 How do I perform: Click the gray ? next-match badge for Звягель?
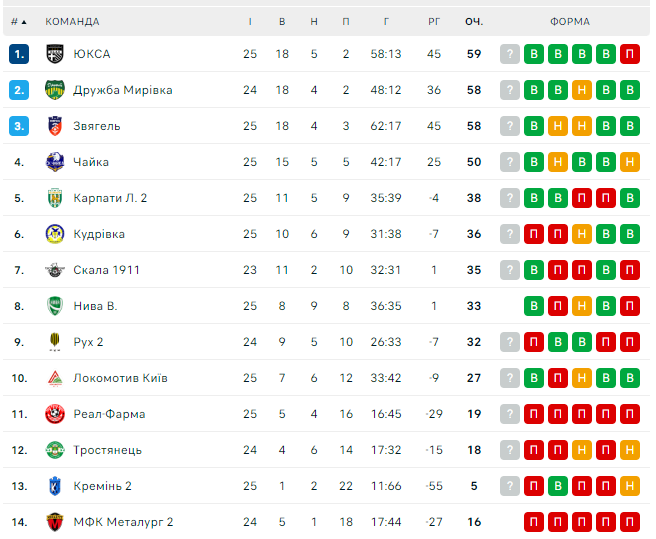click(510, 126)
